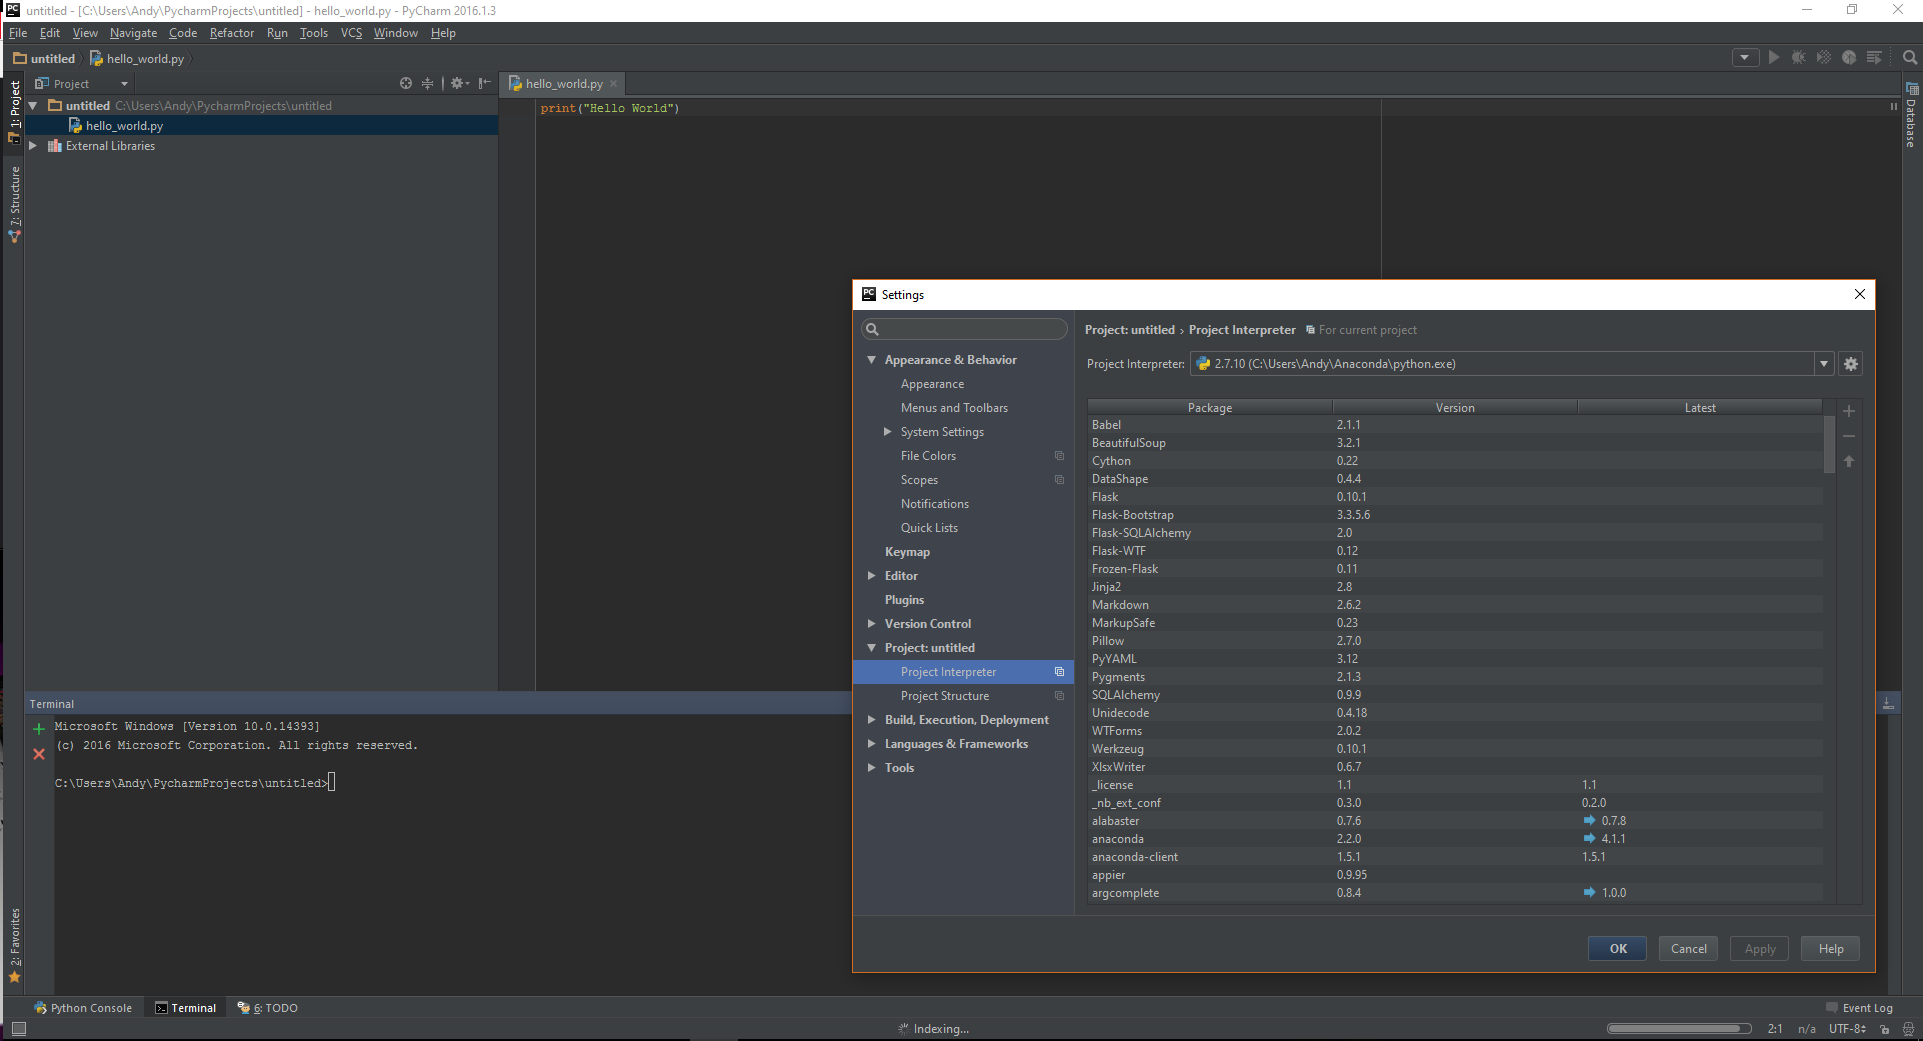This screenshot has width=1923, height=1041.
Task: Expand Languages & Frameworks settings
Action: tap(872, 744)
